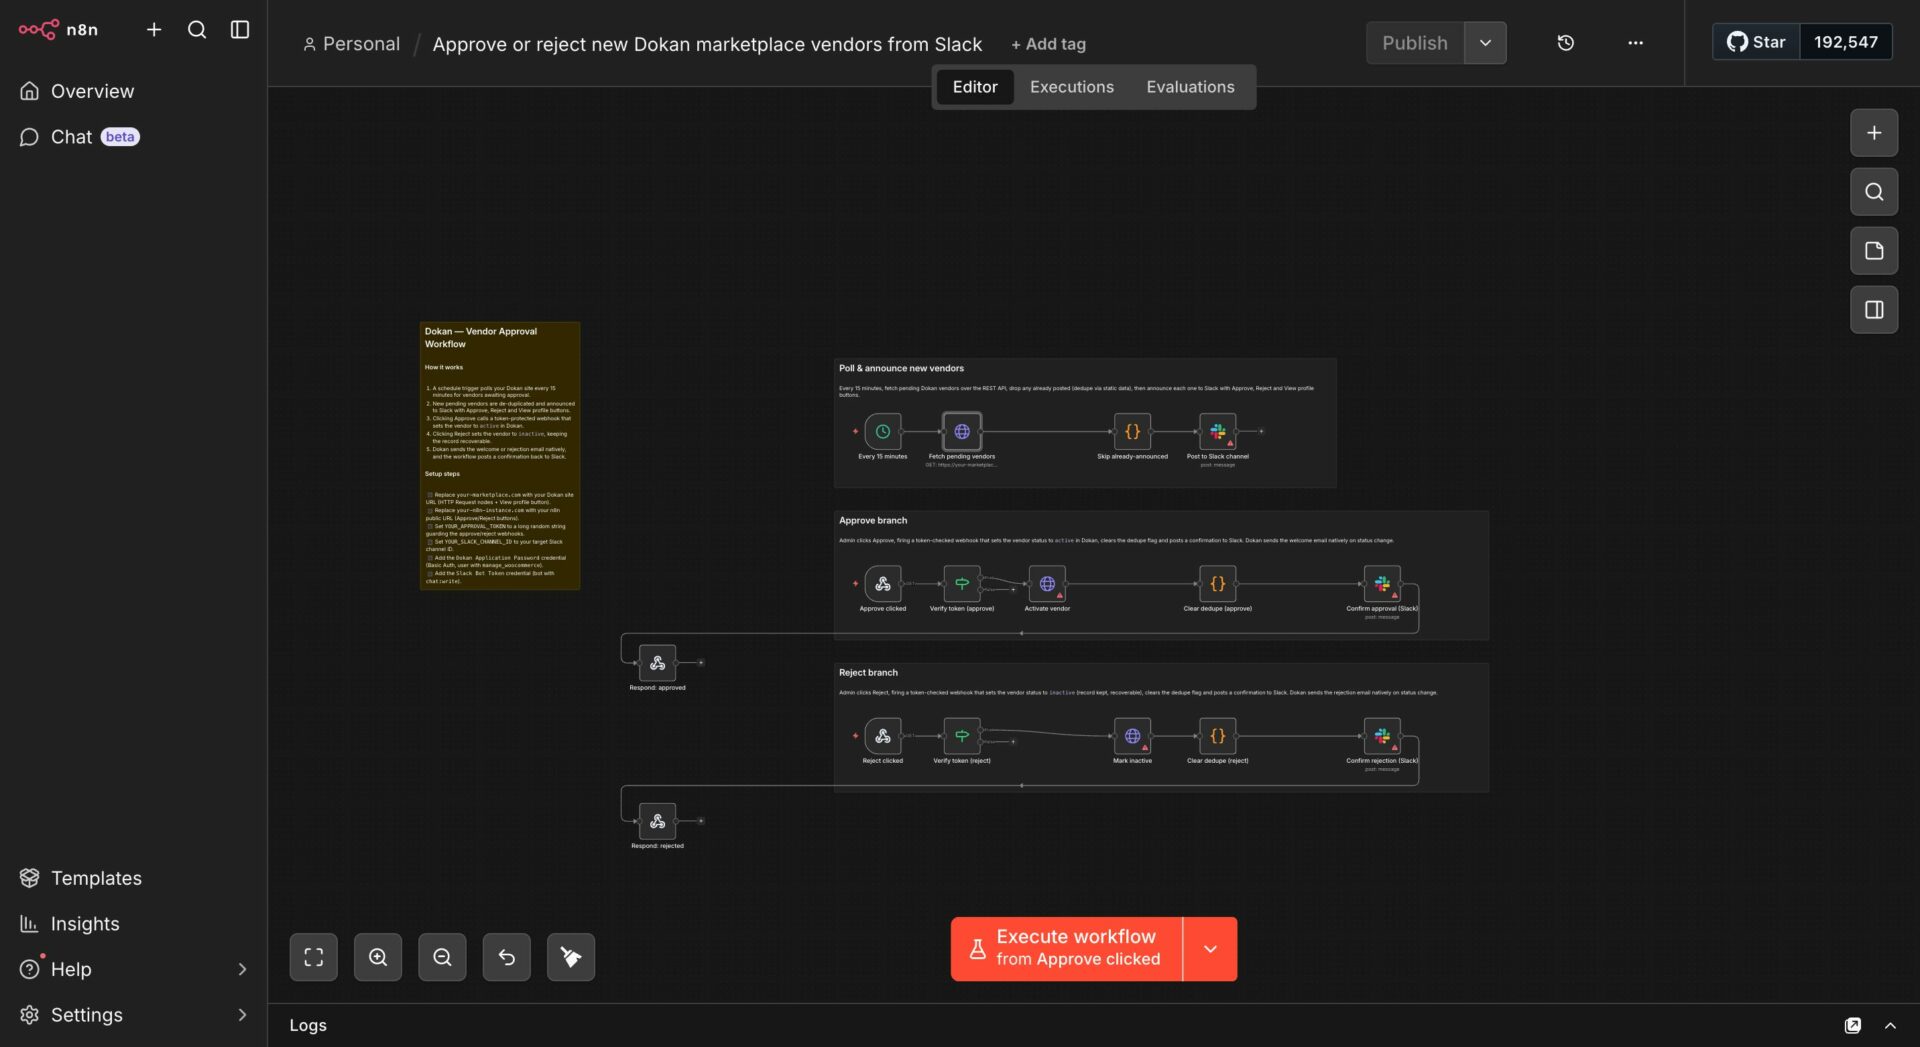
Task: Select the Mark inactive node
Action: click(1132, 736)
